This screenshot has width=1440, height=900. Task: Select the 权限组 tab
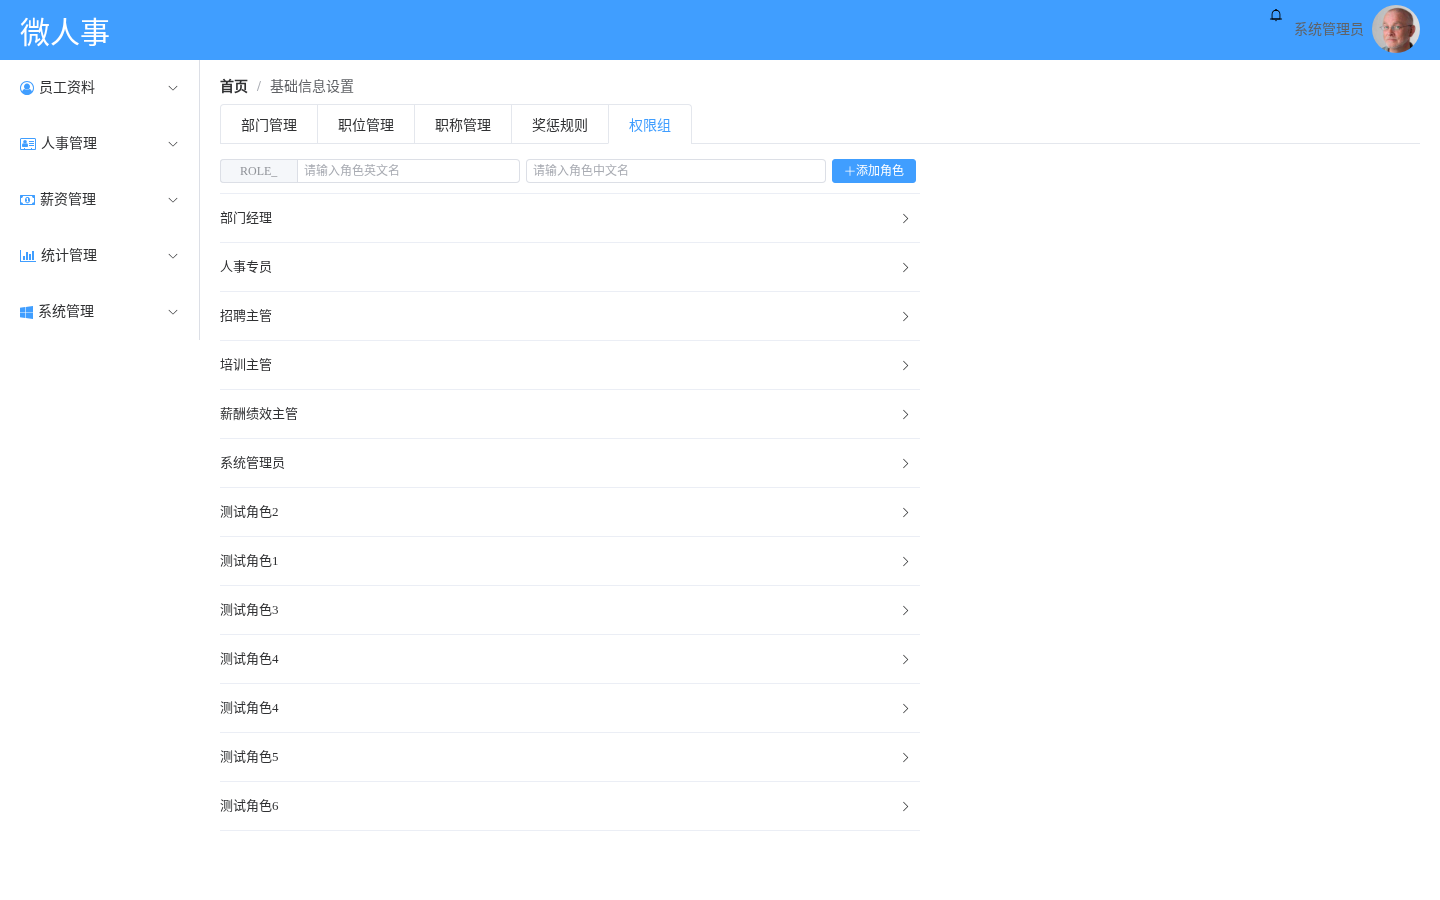point(650,125)
